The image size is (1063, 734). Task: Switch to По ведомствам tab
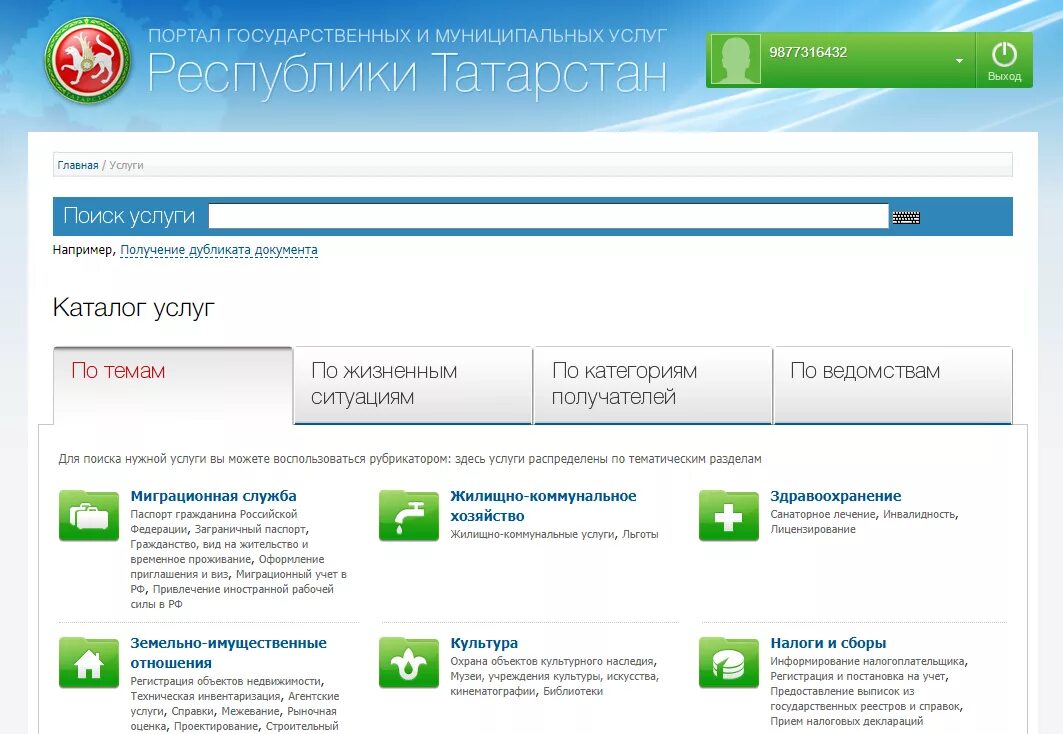point(893,385)
